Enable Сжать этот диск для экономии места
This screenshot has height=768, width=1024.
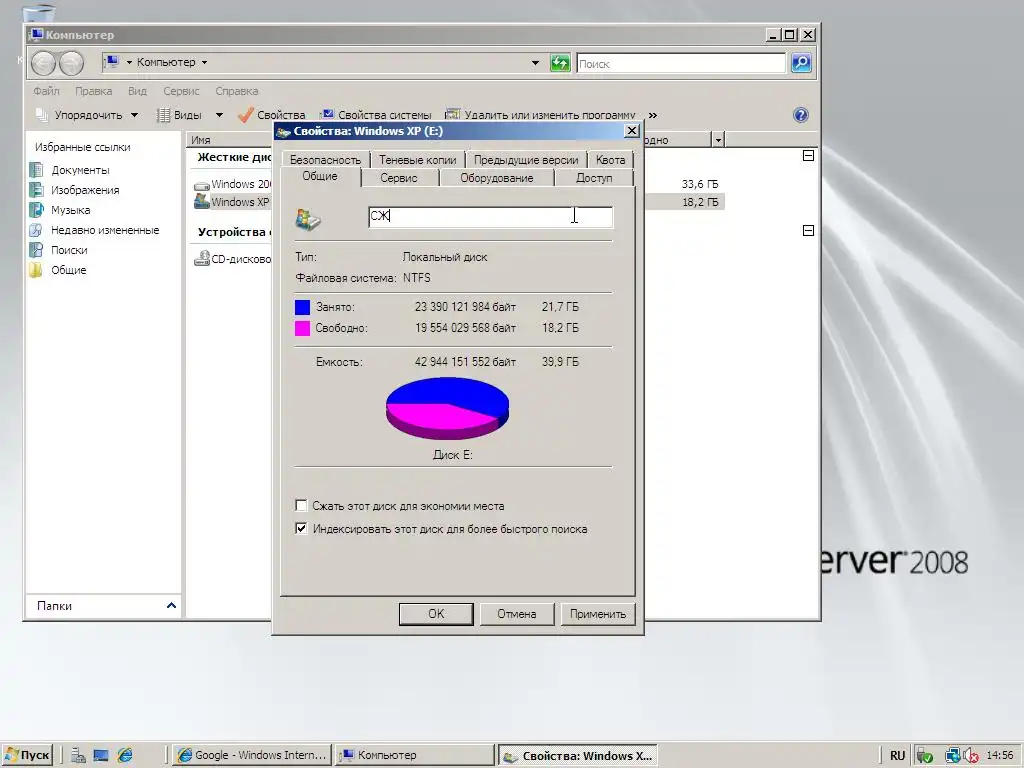pos(301,505)
